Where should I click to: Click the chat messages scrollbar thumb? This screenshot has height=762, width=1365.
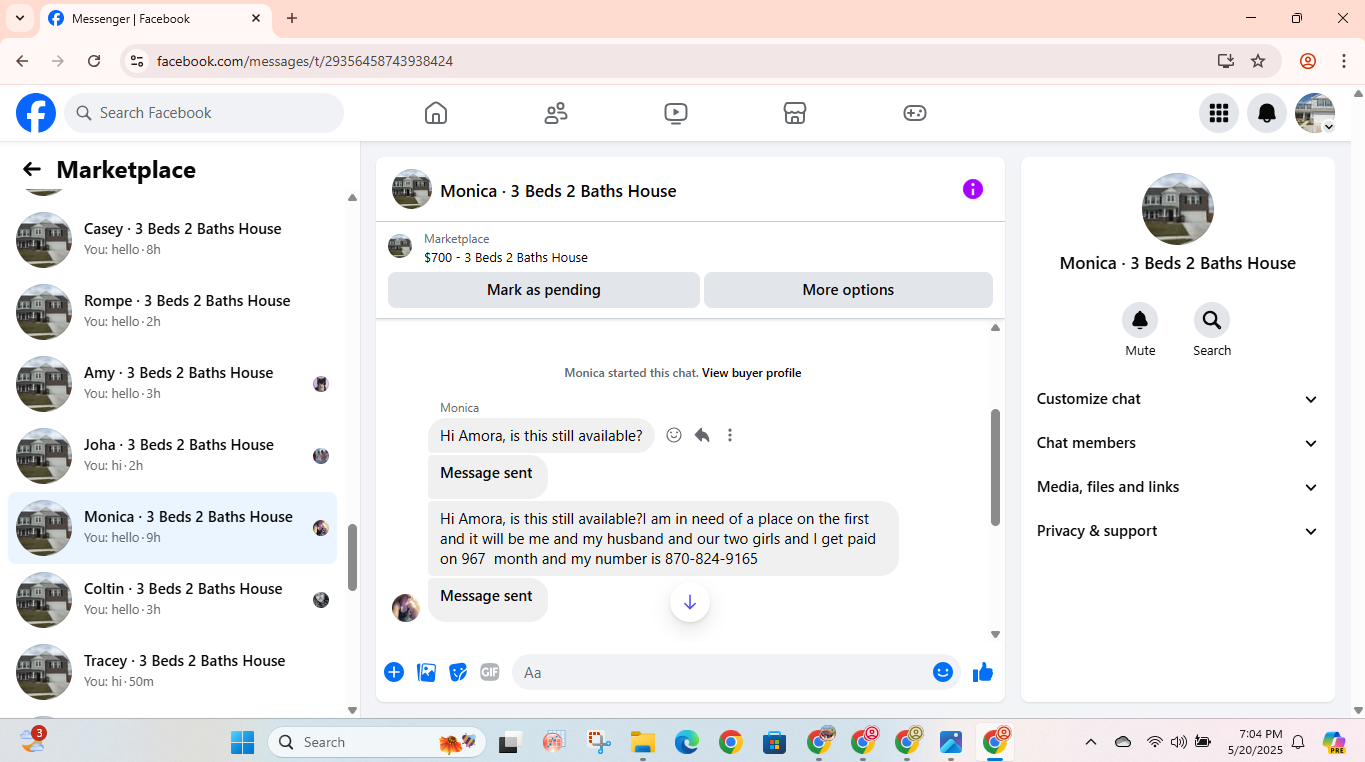(x=995, y=467)
